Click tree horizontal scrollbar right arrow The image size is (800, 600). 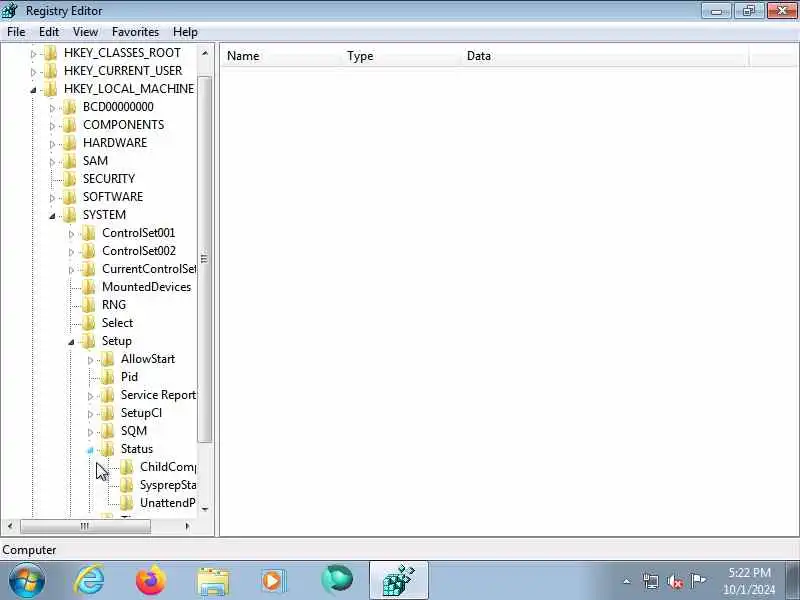click(x=188, y=526)
